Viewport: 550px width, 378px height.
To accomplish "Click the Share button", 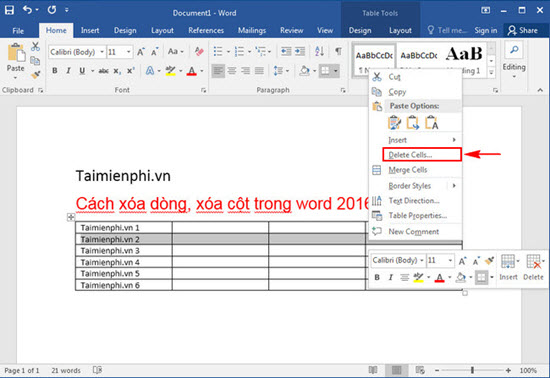I will [x=523, y=31].
